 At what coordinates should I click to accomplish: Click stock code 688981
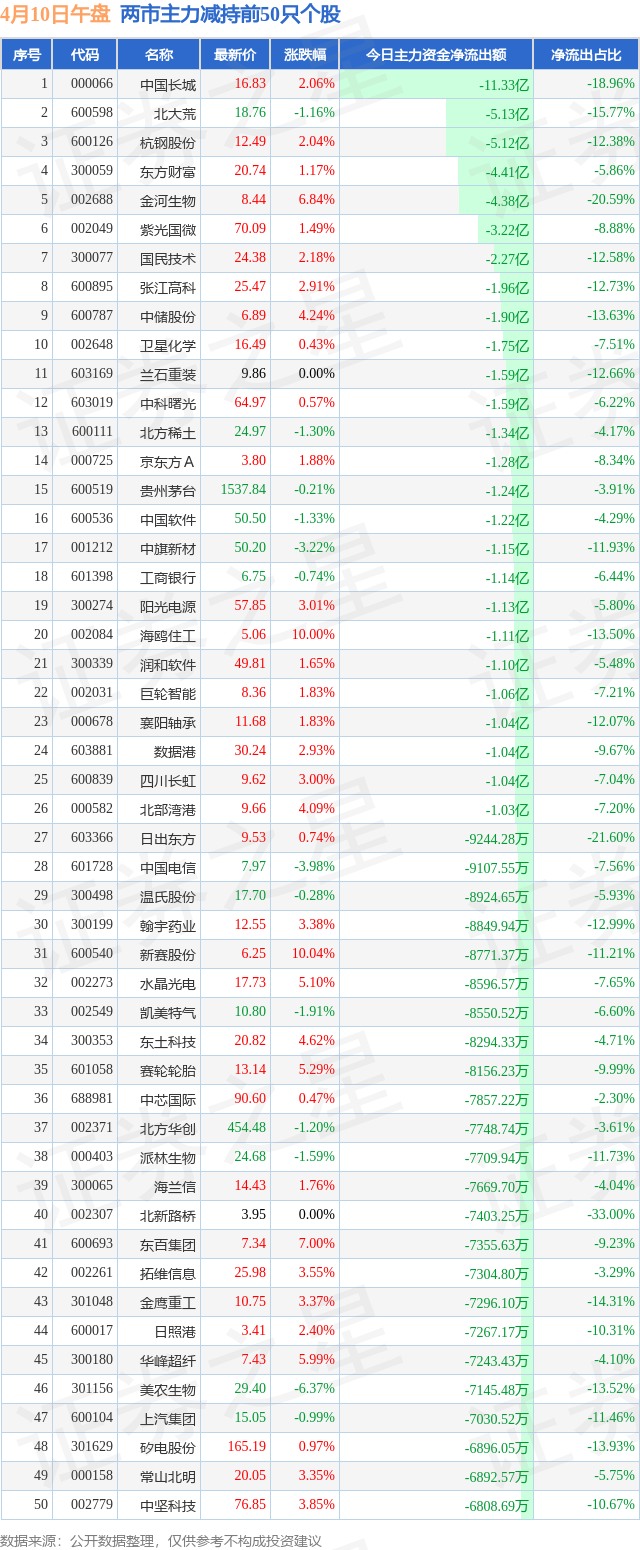point(91,1099)
